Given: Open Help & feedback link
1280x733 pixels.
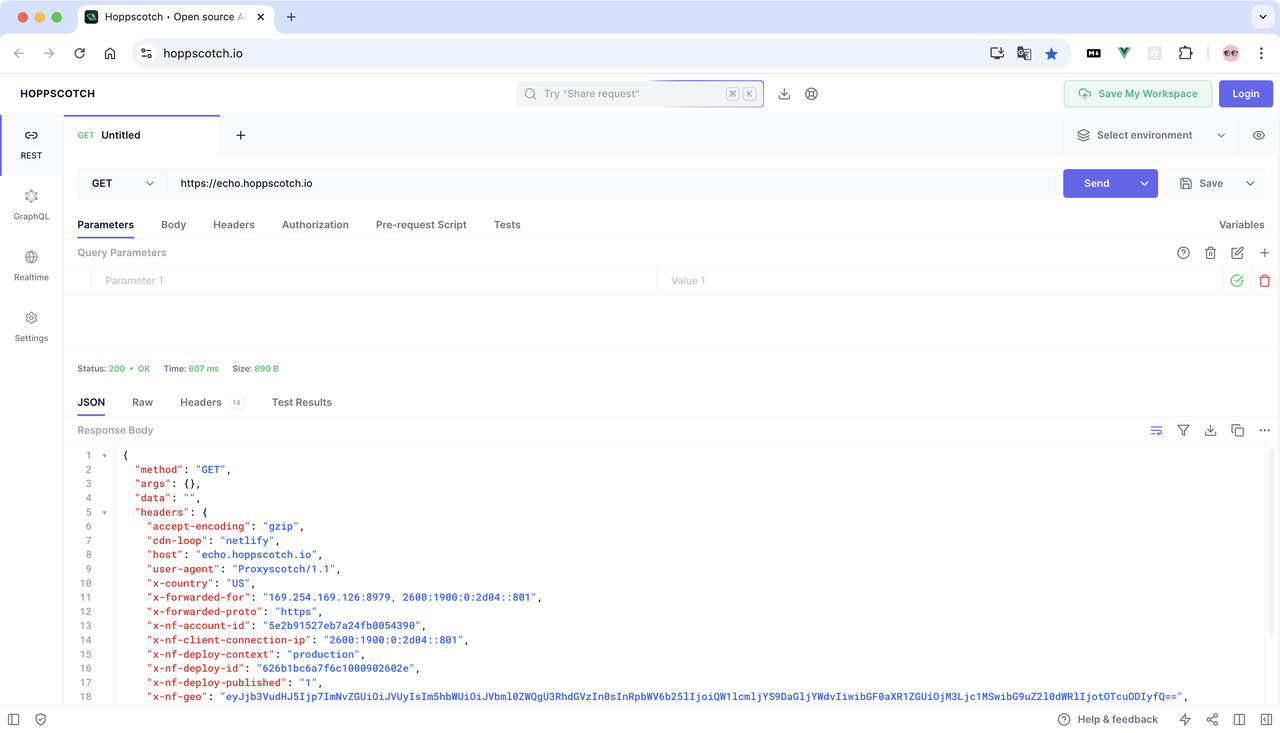Looking at the screenshot, I should (x=1108, y=719).
